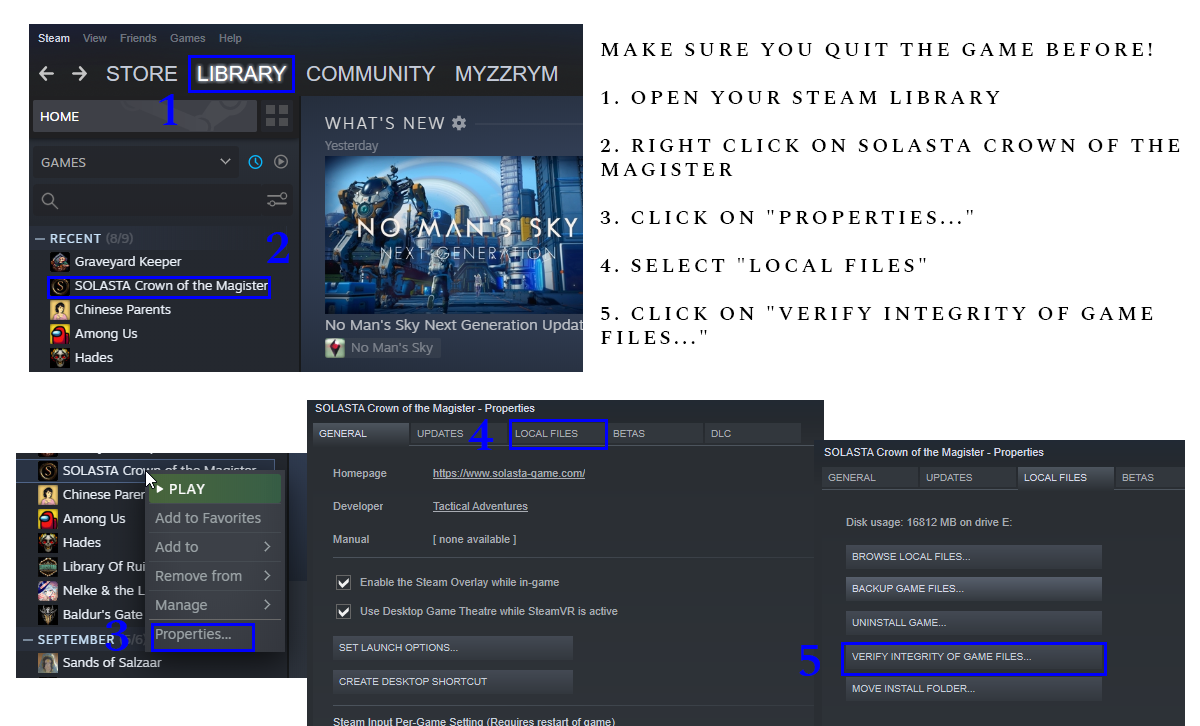
Task: Click the Baldur's Gate game icon
Action: 48,614
